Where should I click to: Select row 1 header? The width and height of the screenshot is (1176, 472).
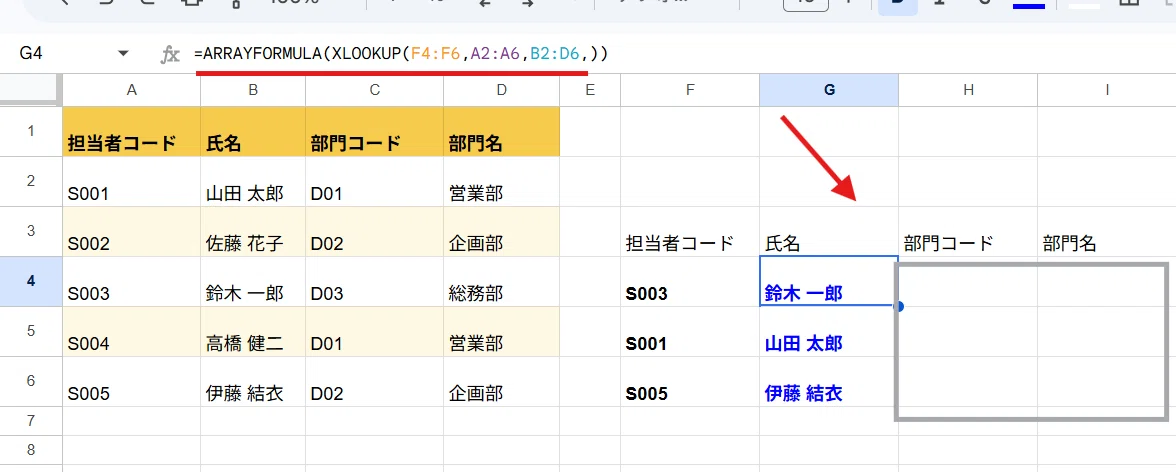click(31, 131)
